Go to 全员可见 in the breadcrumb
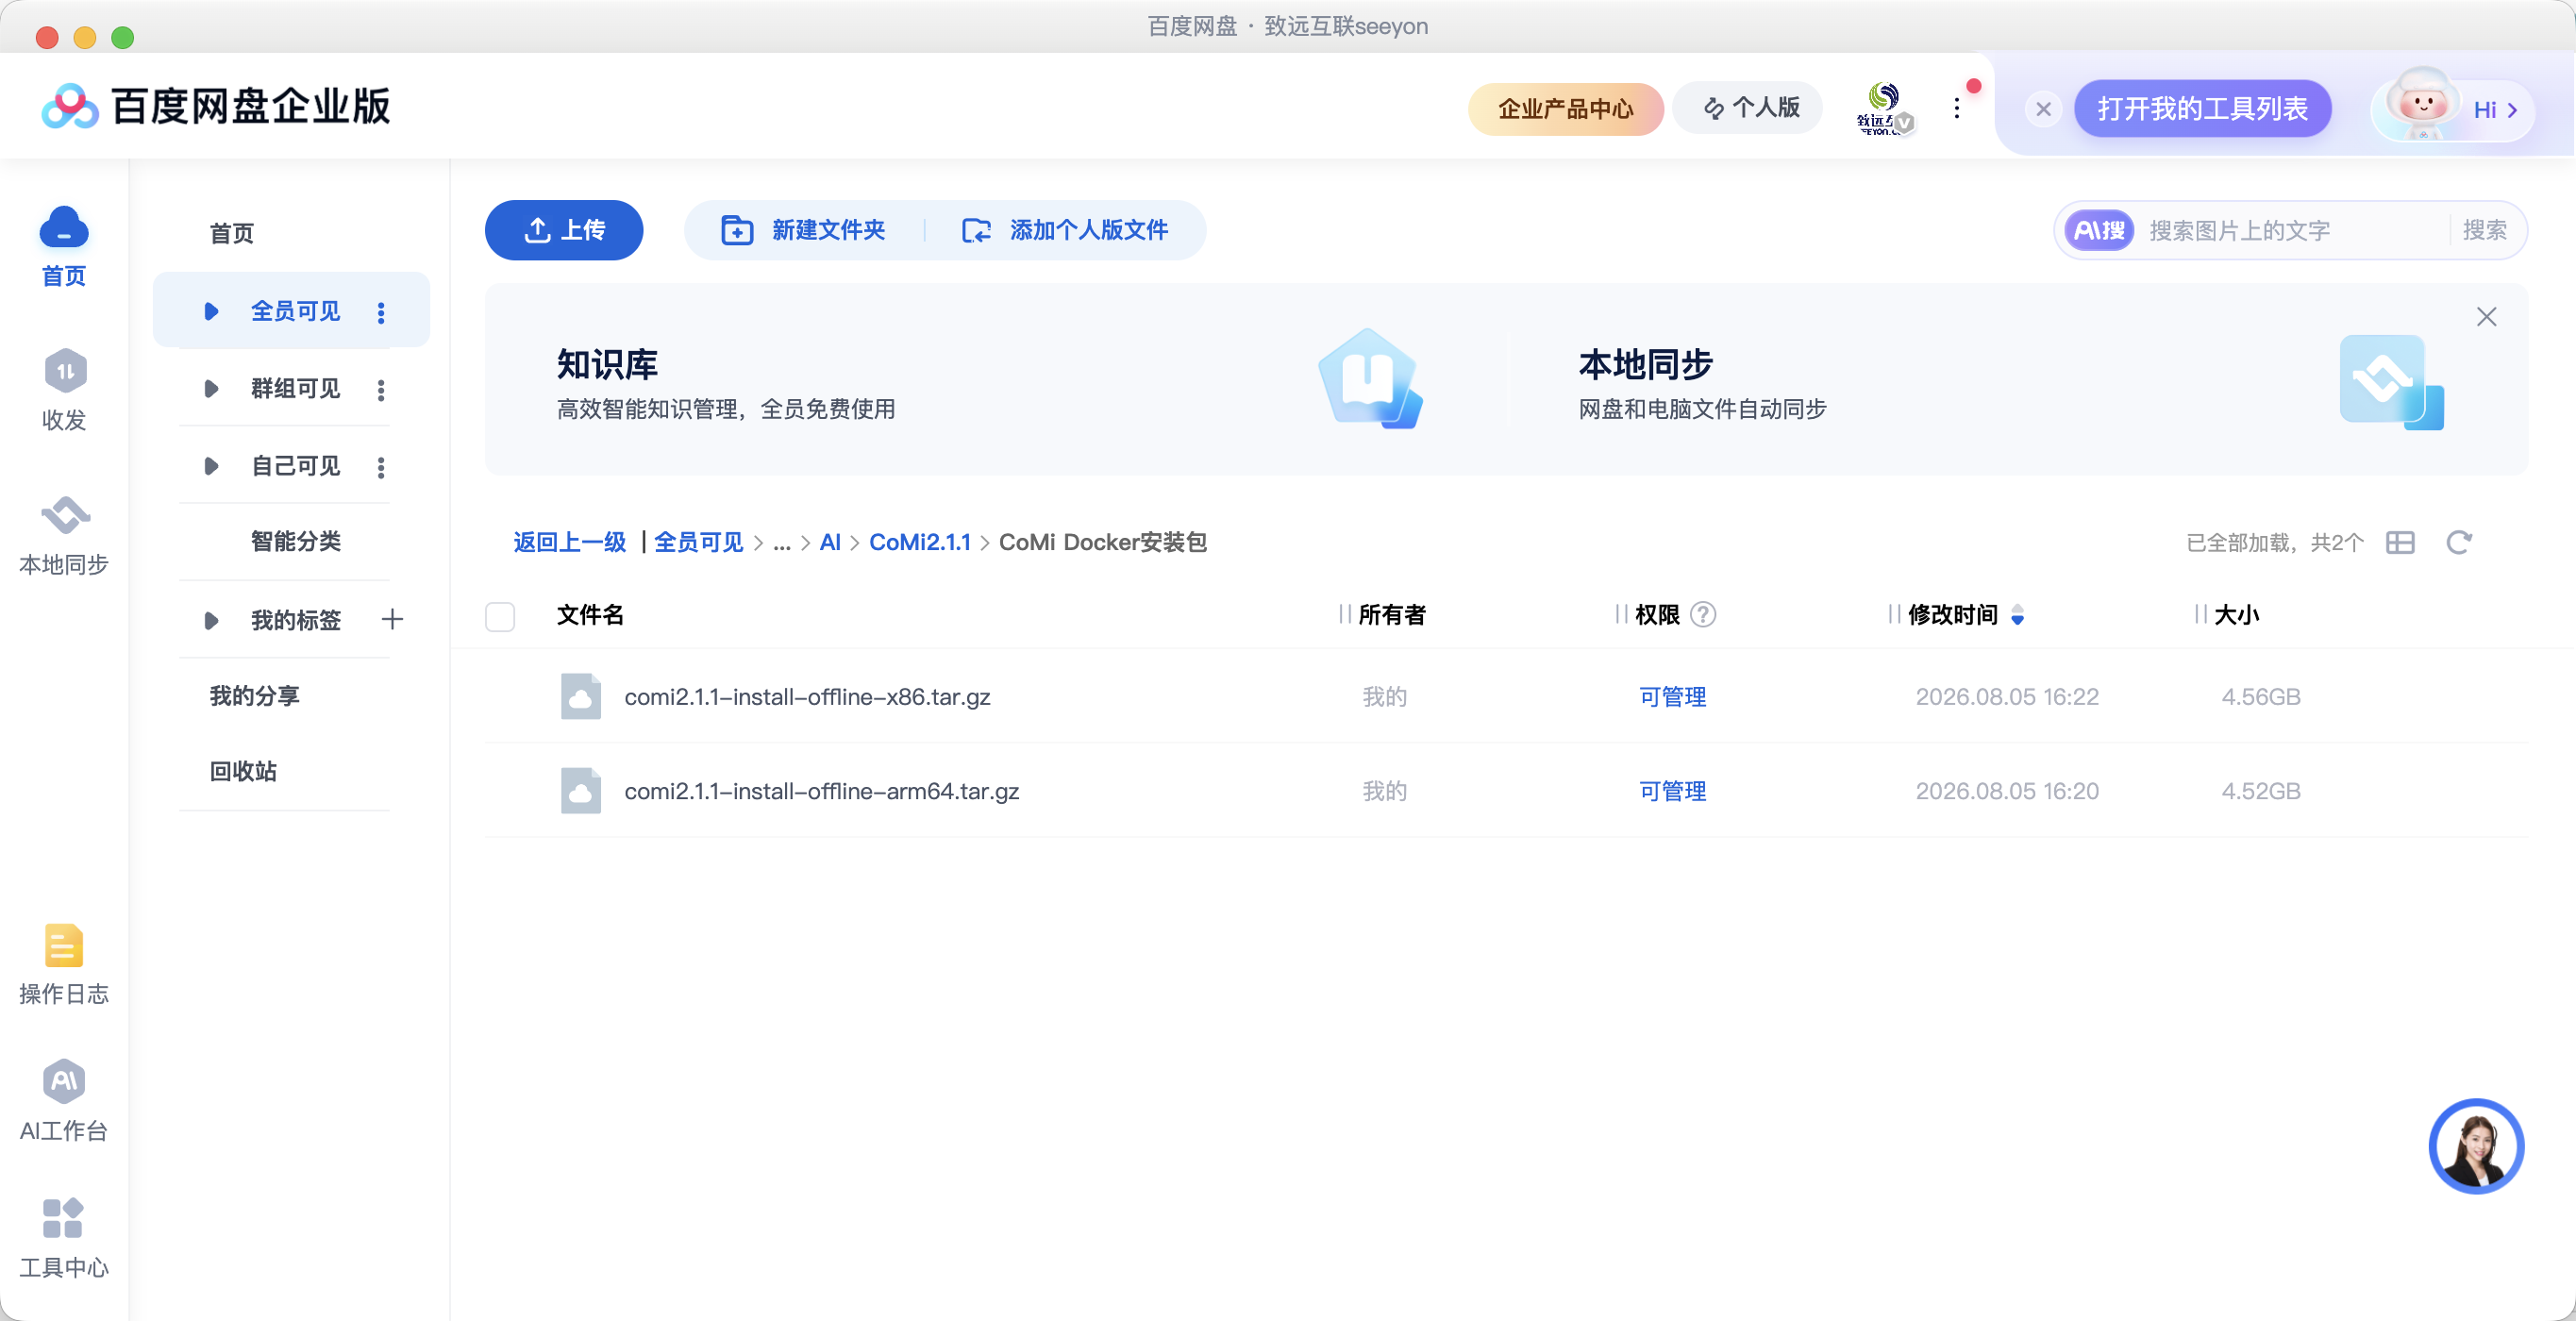The width and height of the screenshot is (2576, 1321). [x=699, y=542]
